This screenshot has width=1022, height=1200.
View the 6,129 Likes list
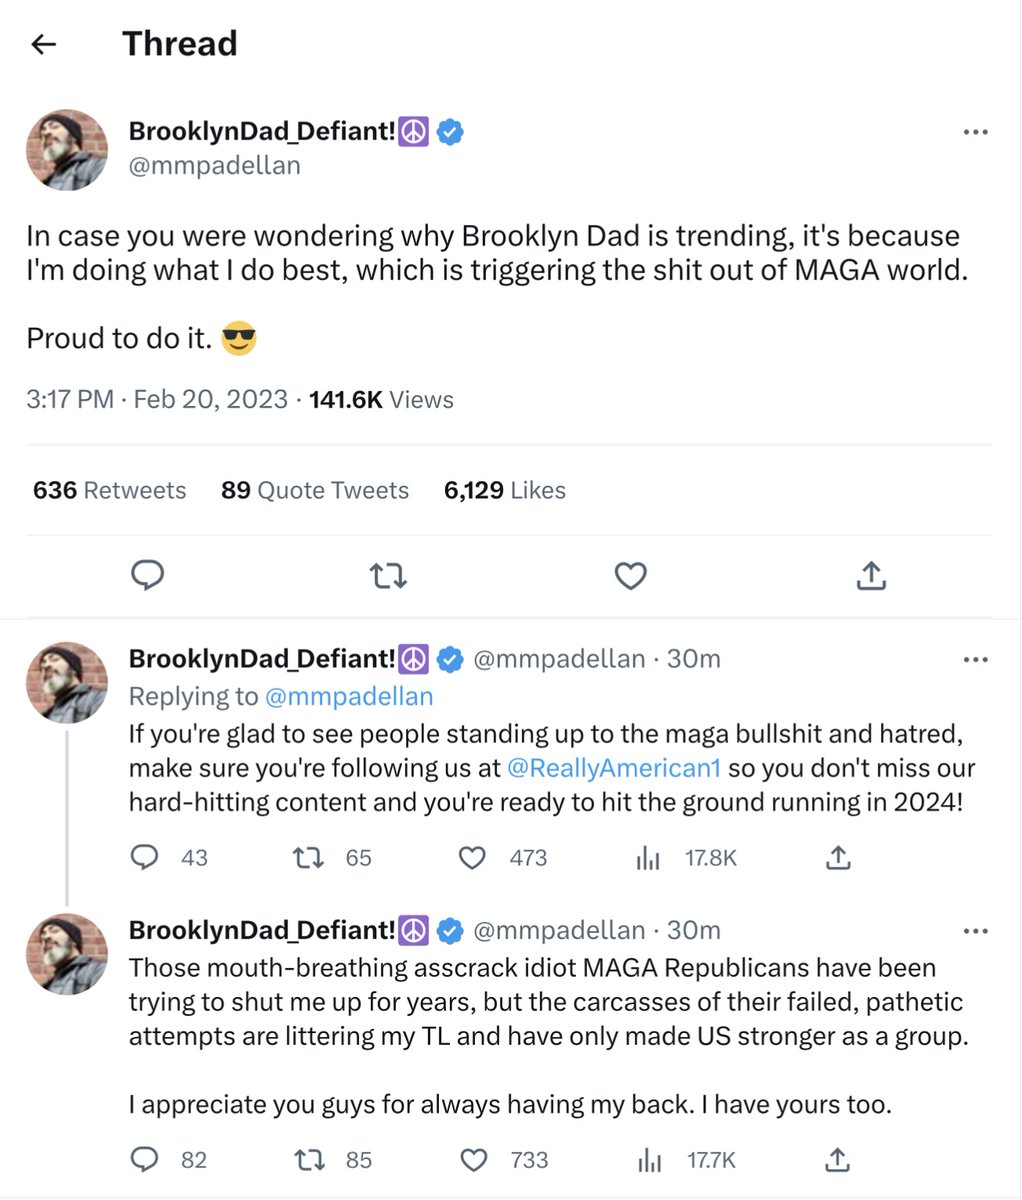[505, 490]
